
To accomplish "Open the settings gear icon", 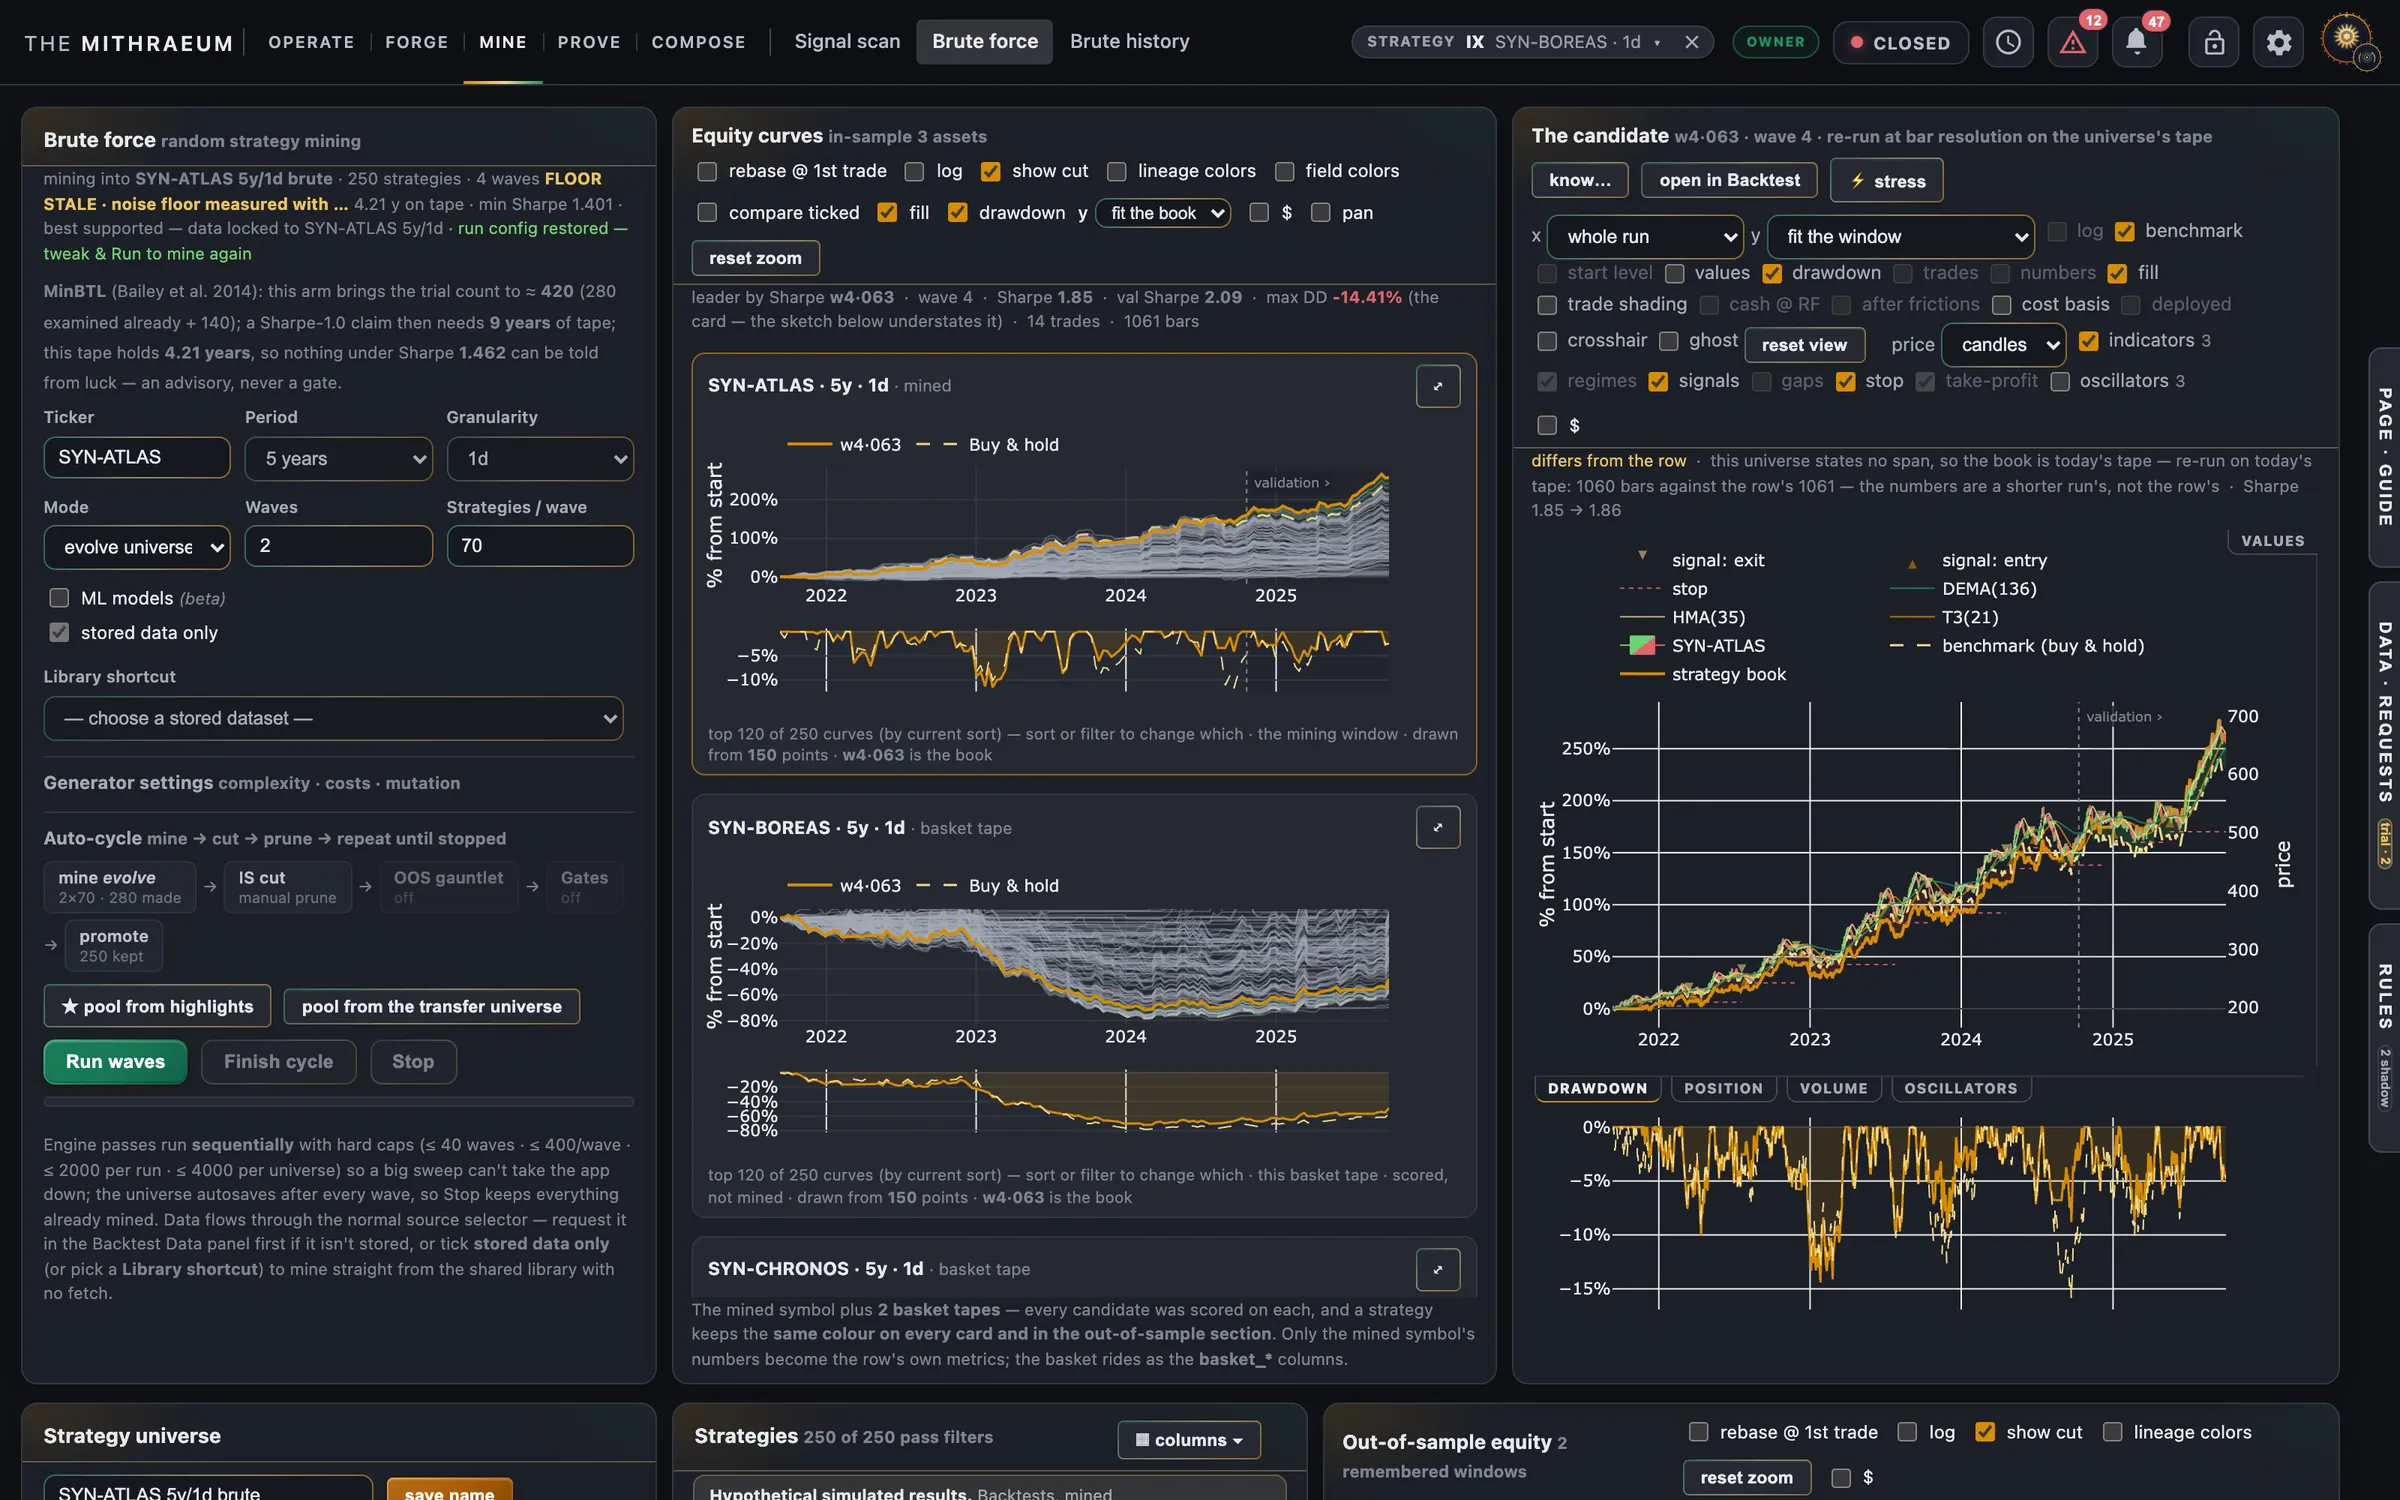I will click(x=2278, y=42).
